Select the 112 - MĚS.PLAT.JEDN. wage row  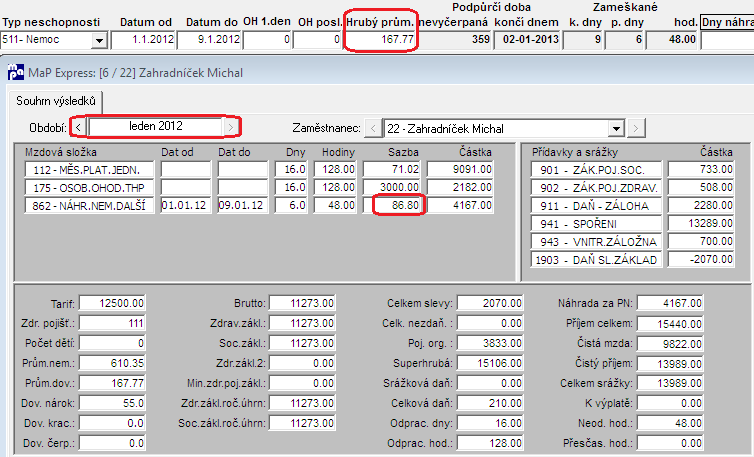coord(89,169)
